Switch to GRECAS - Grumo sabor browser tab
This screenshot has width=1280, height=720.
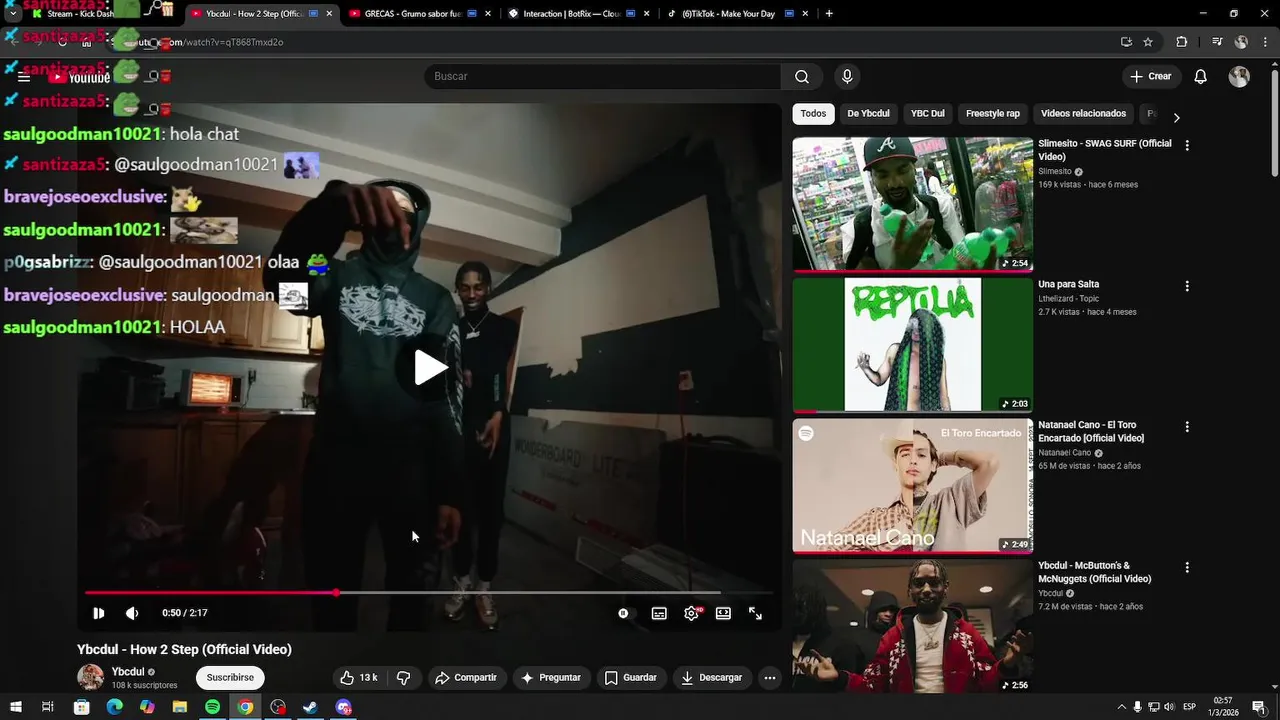pos(418,14)
